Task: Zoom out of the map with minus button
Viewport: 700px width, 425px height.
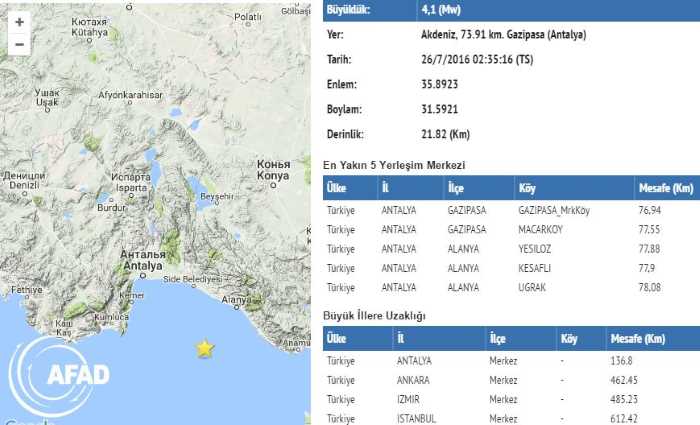Action: pos(19,44)
